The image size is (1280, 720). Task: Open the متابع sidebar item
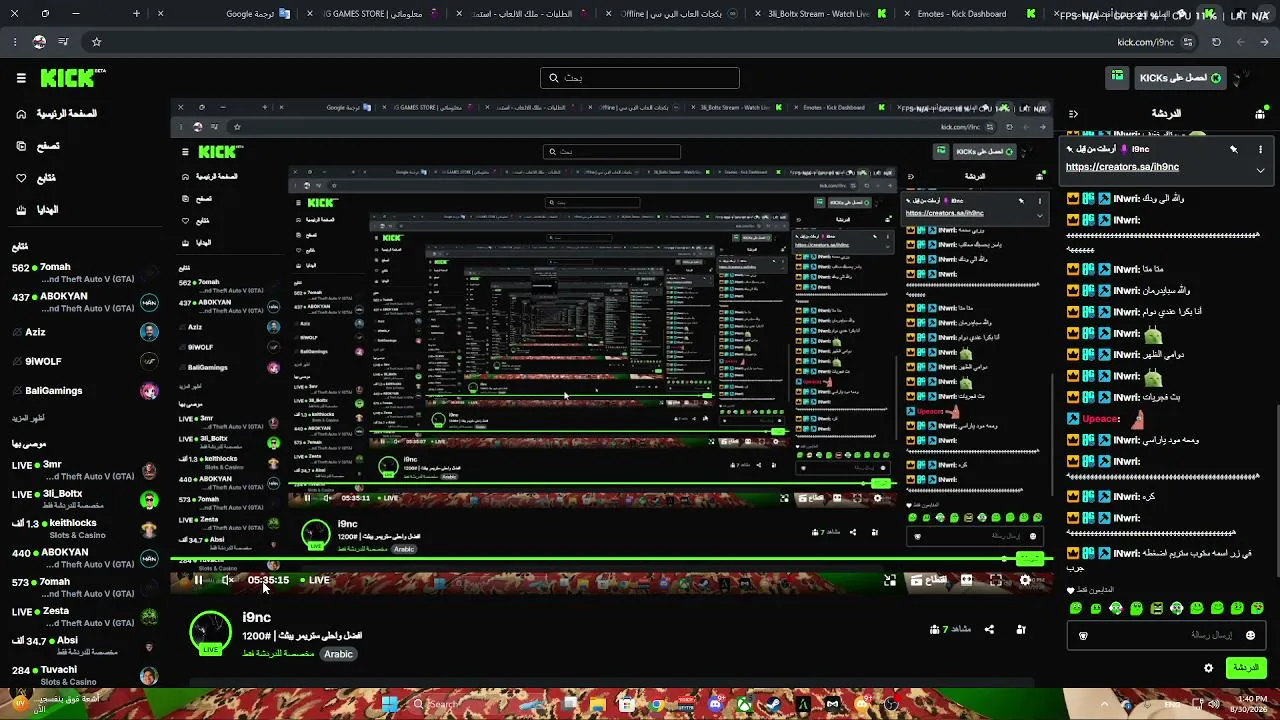point(37,178)
